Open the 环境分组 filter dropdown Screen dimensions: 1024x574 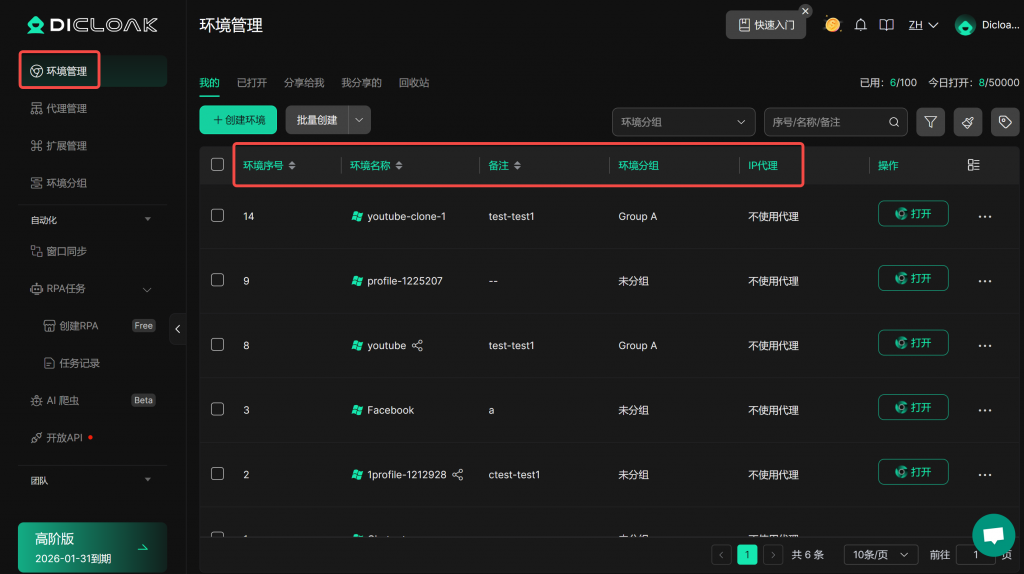click(x=683, y=122)
